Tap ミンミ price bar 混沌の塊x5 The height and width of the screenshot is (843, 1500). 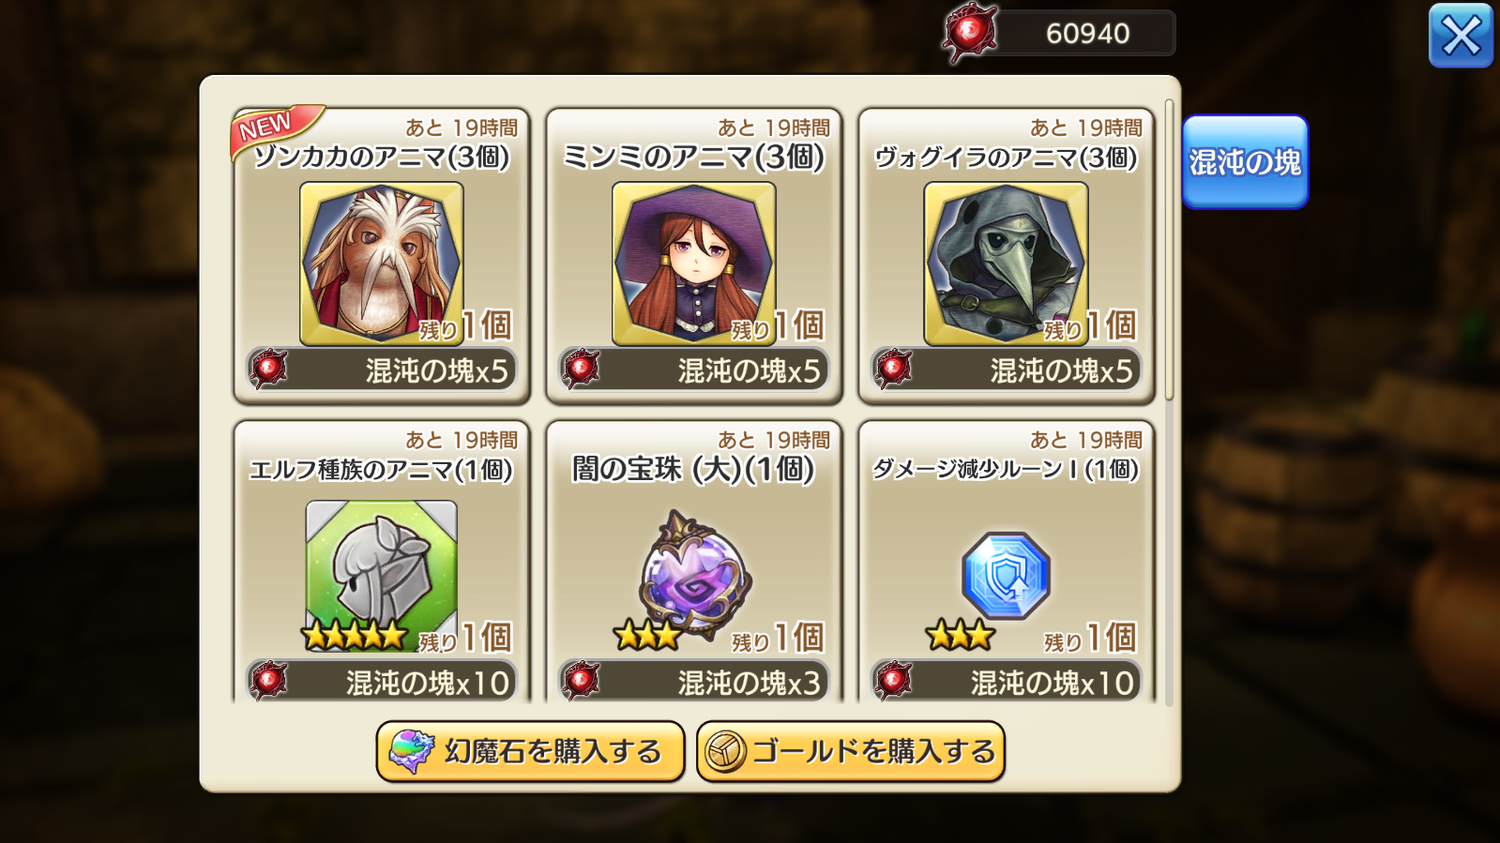tap(693, 370)
